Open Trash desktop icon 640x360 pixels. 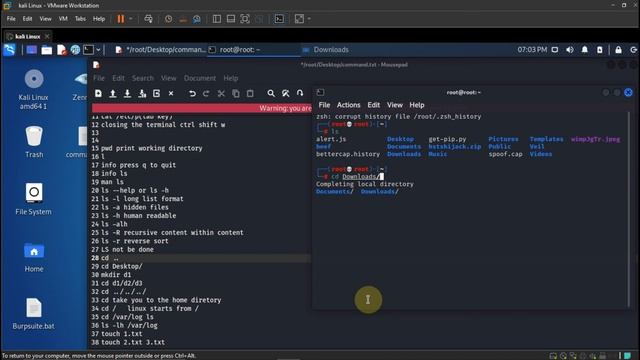pos(34,142)
